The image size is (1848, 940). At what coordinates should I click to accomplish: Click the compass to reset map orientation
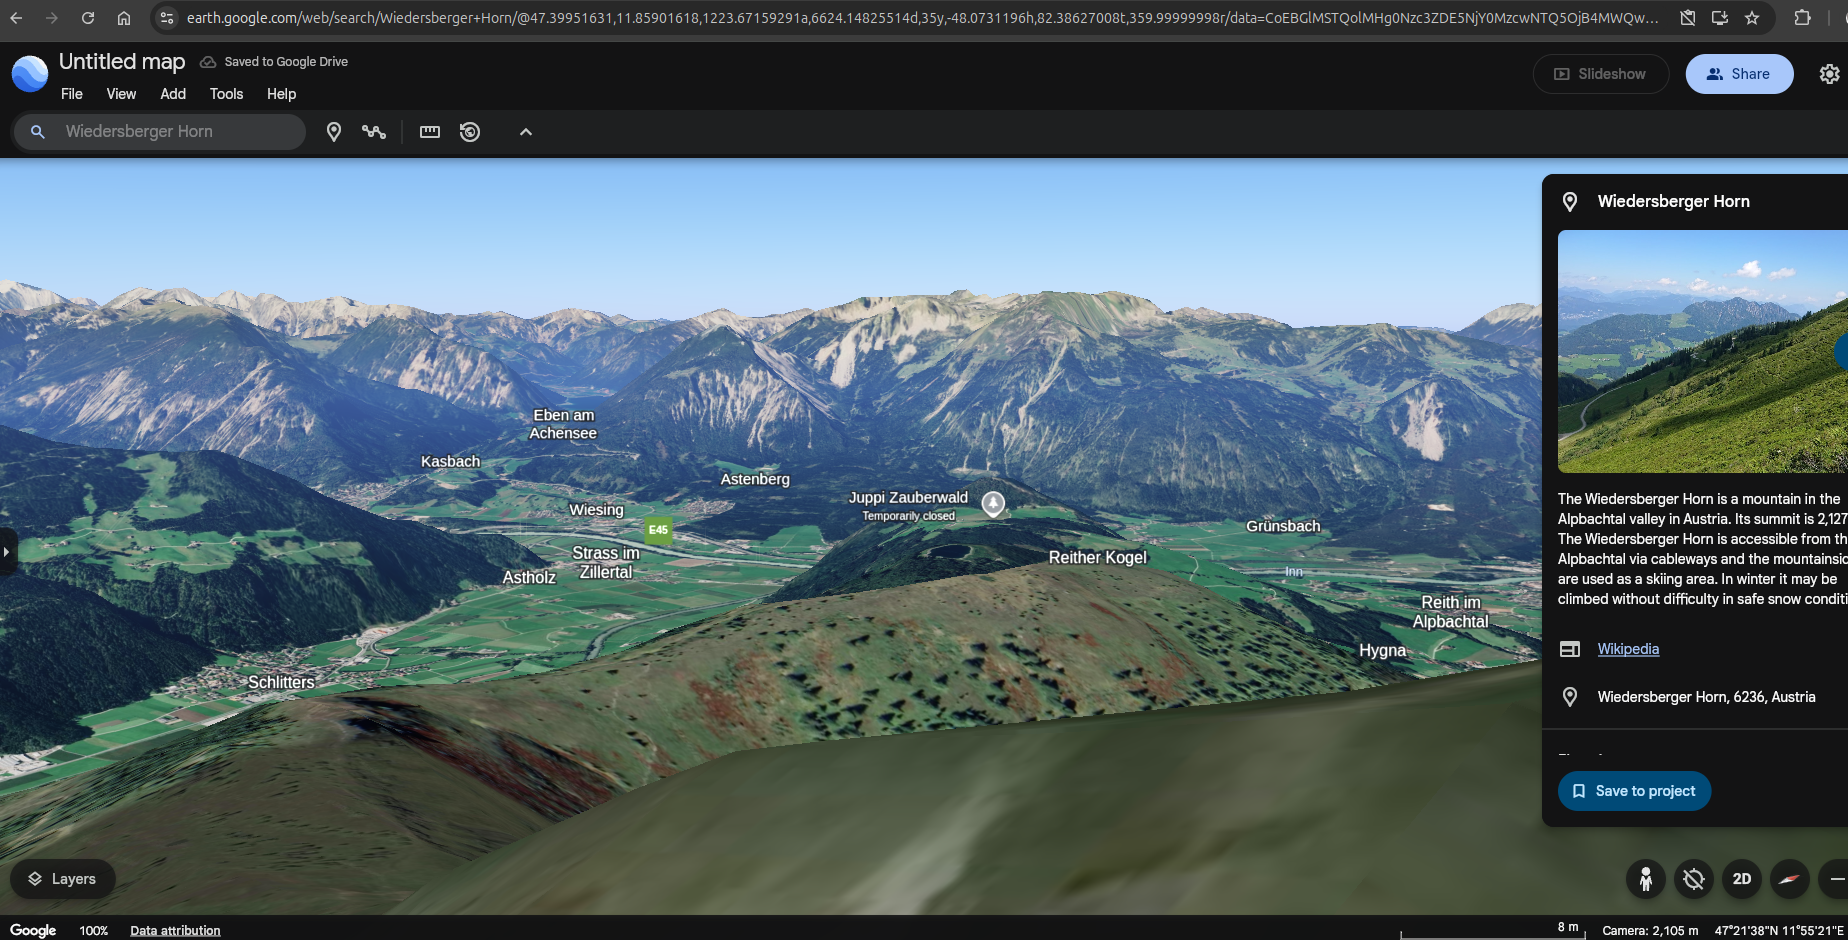pos(1789,879)
